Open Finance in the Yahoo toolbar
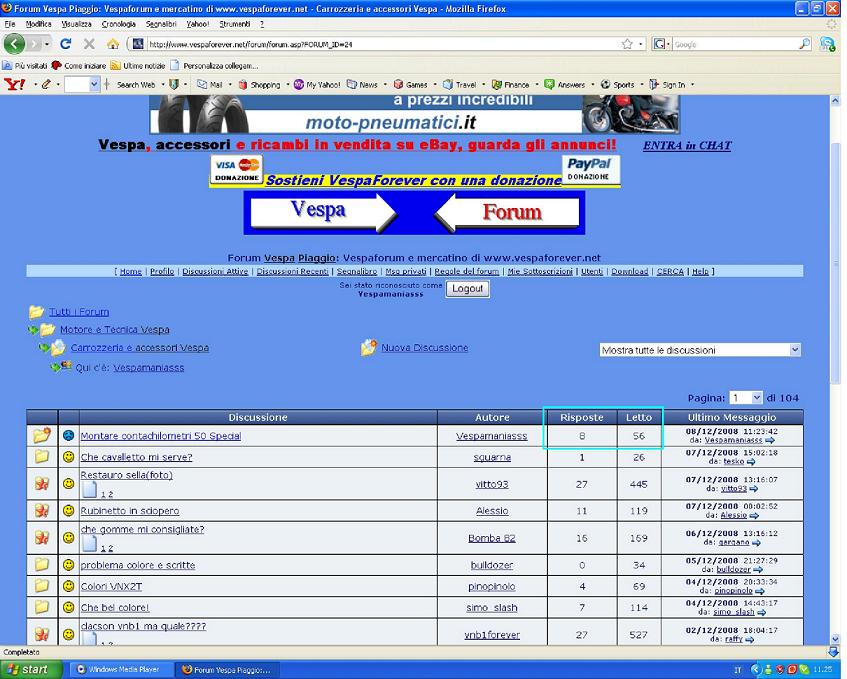Viewport: 847px width, 679px height. point(510,84)
